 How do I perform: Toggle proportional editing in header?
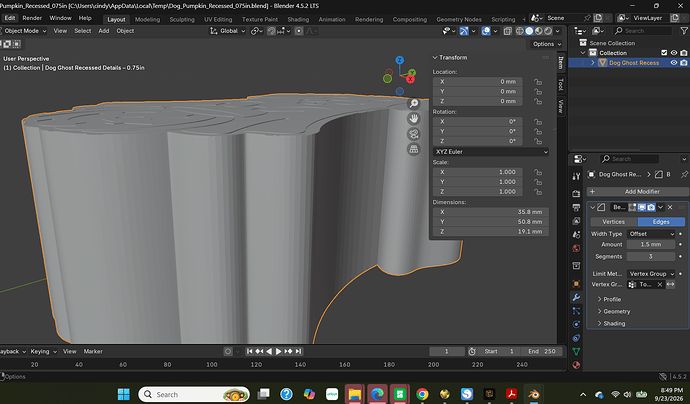click(299, 31)
